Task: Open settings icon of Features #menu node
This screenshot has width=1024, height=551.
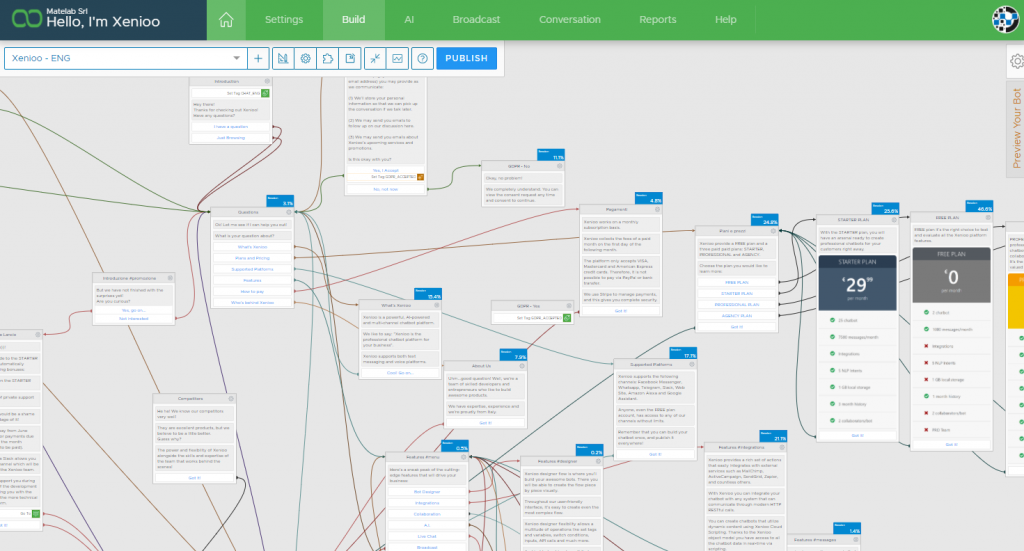Action: (x=463, y=457)
